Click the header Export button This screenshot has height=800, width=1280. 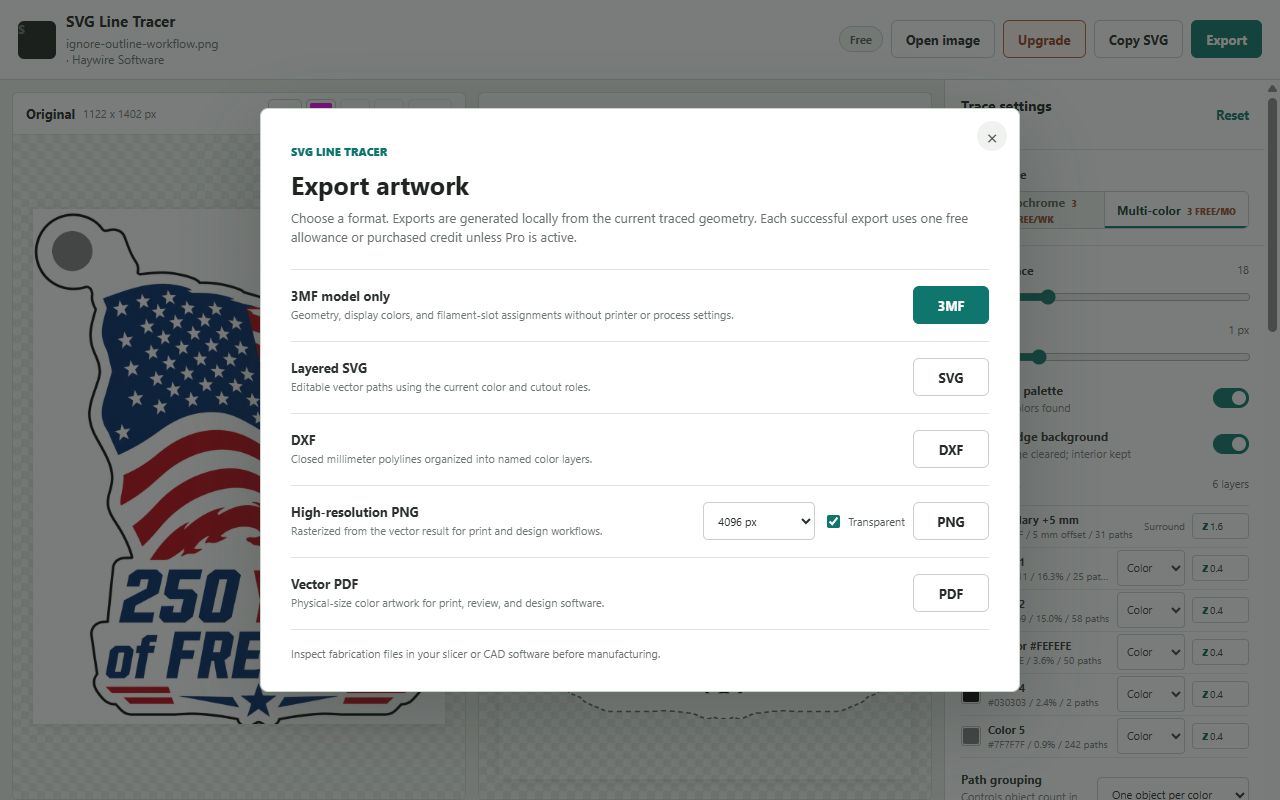pos(1226,40)
